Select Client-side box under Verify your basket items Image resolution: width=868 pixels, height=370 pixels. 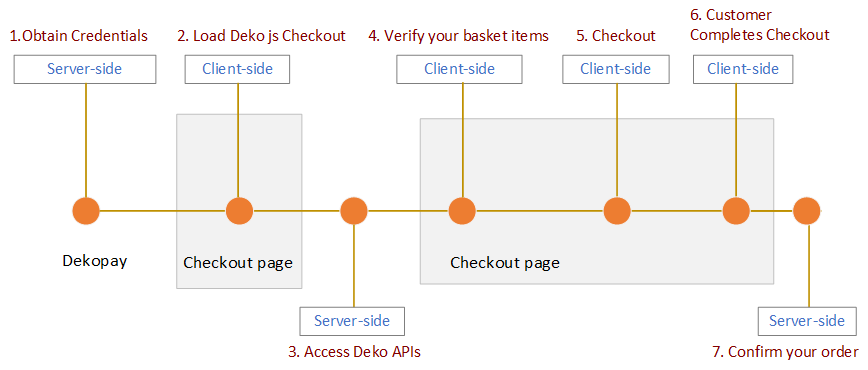[459, 69]
